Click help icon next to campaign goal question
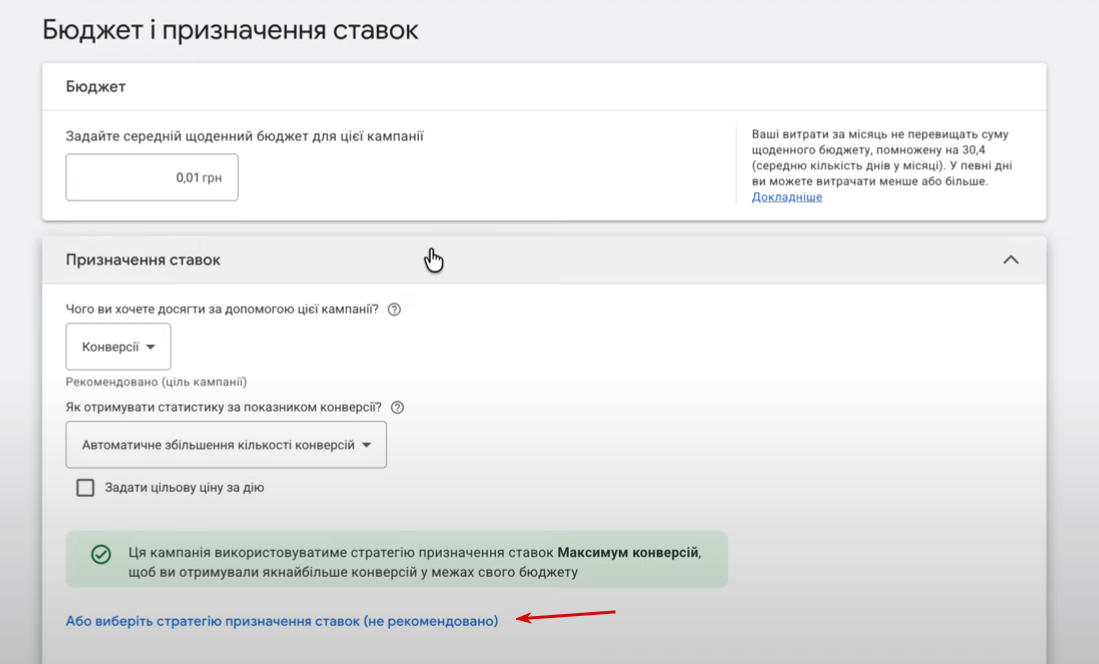The width and height of the screenshot is (1099, 664). [x=395, y=309]
